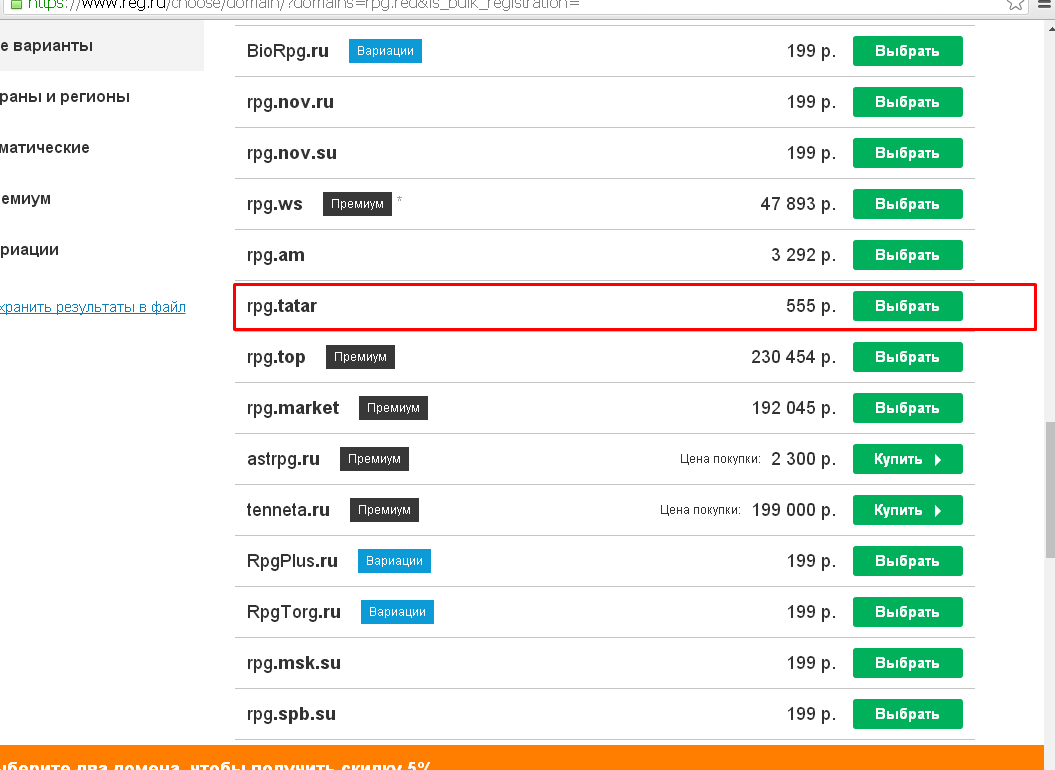Click the Вариации badge beside BioRpg.ru
The width and height of the screenshot is (1055, 770).
385,51
